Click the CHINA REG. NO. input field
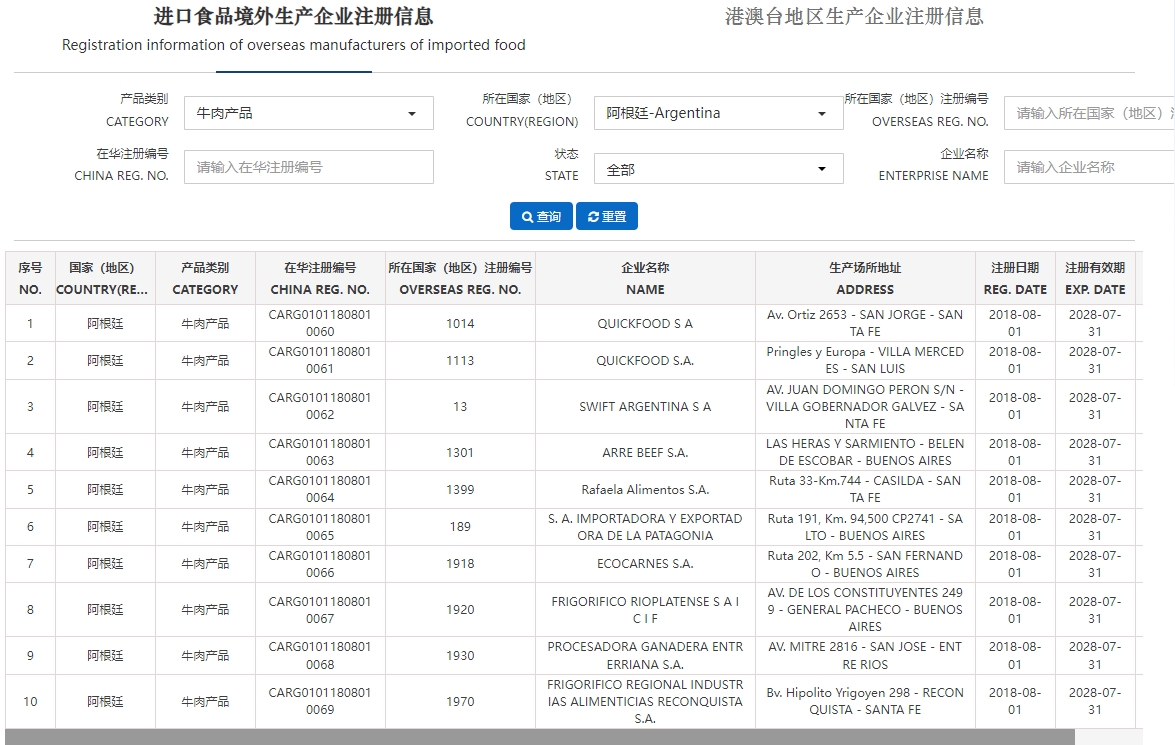1175x745 pixels. pos(307,164)
